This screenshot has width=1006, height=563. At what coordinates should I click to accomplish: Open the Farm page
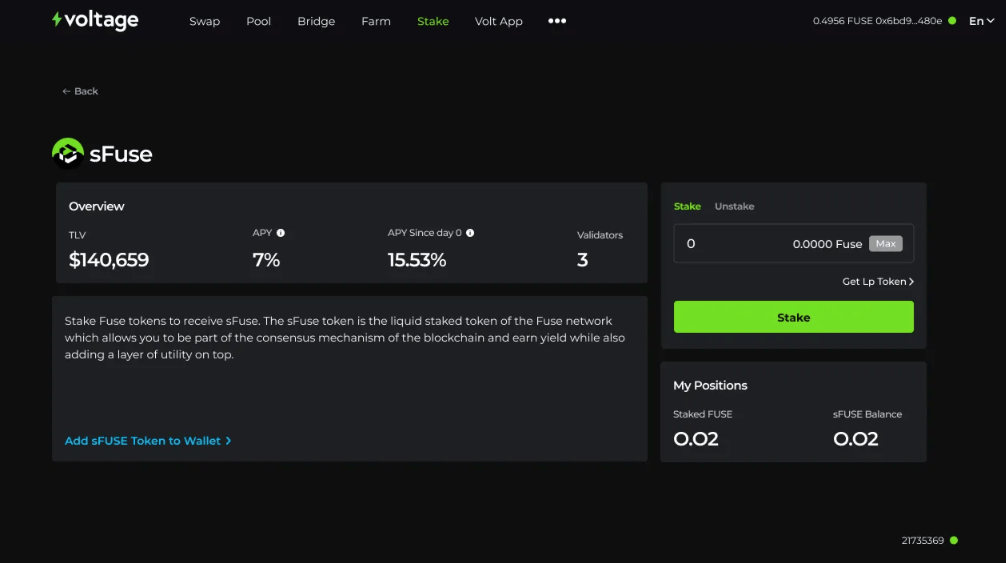point(376,21)
